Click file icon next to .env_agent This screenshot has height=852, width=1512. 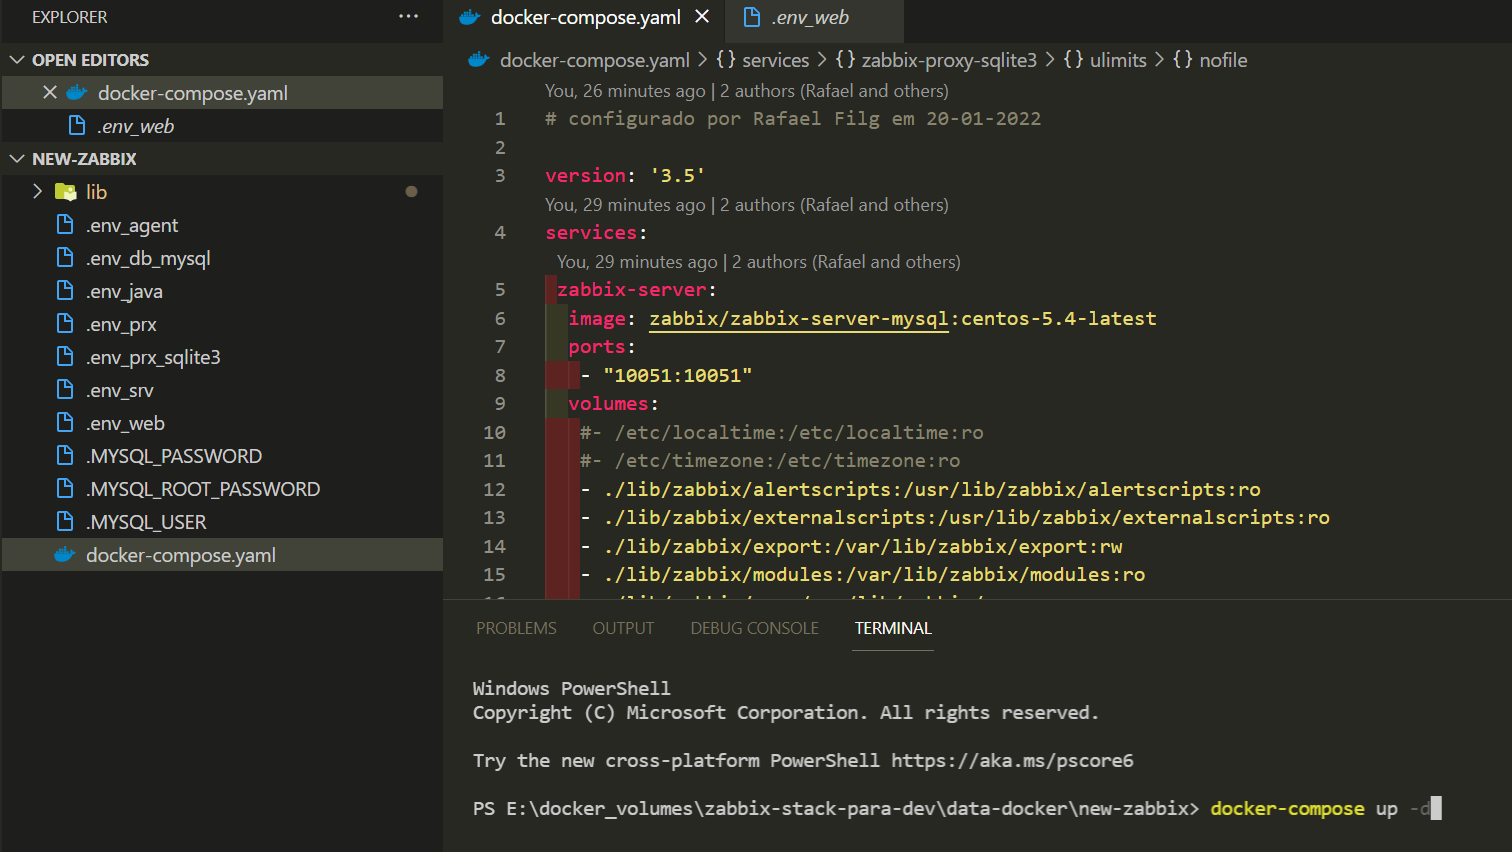(65, 224)
